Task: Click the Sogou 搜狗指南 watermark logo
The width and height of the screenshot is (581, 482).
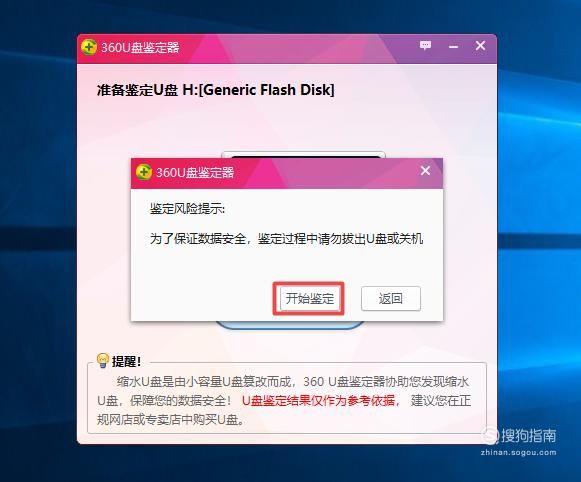Action: coord(519,435)
